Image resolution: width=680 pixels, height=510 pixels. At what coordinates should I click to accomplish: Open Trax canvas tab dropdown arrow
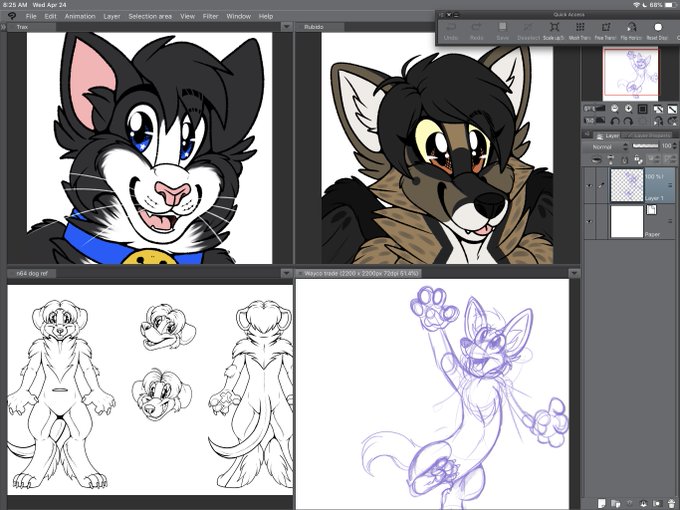point(286,27)
